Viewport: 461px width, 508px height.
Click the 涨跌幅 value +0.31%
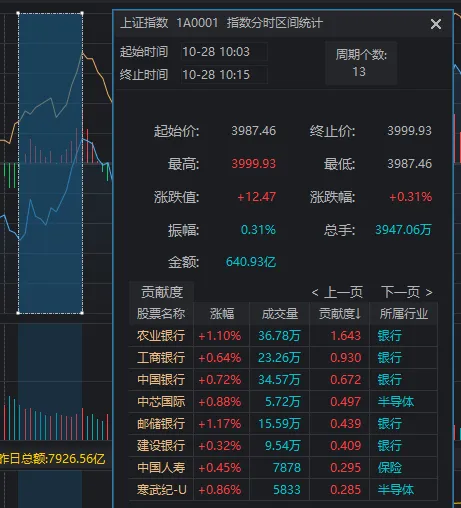point(410,197)
